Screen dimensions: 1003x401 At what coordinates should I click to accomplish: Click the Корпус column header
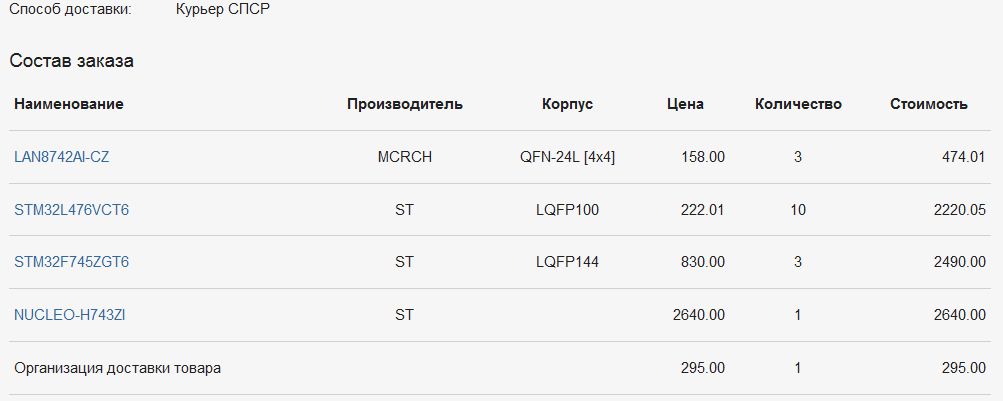coord(567,104)
